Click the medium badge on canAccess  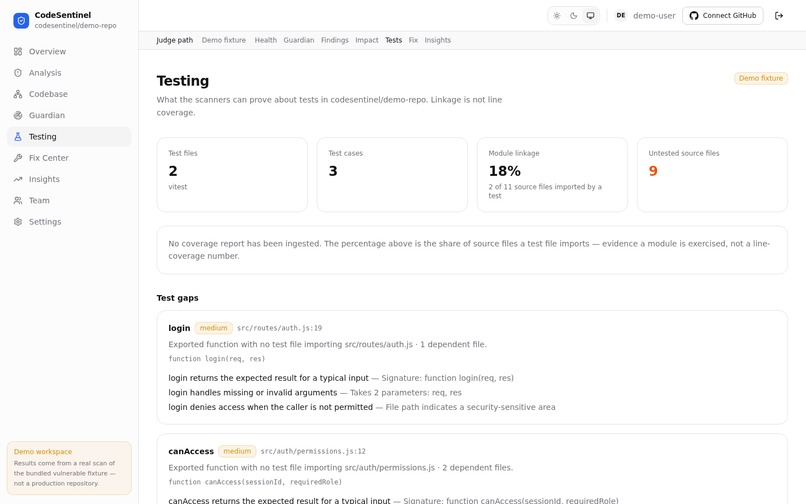click(x=237, y=452)
